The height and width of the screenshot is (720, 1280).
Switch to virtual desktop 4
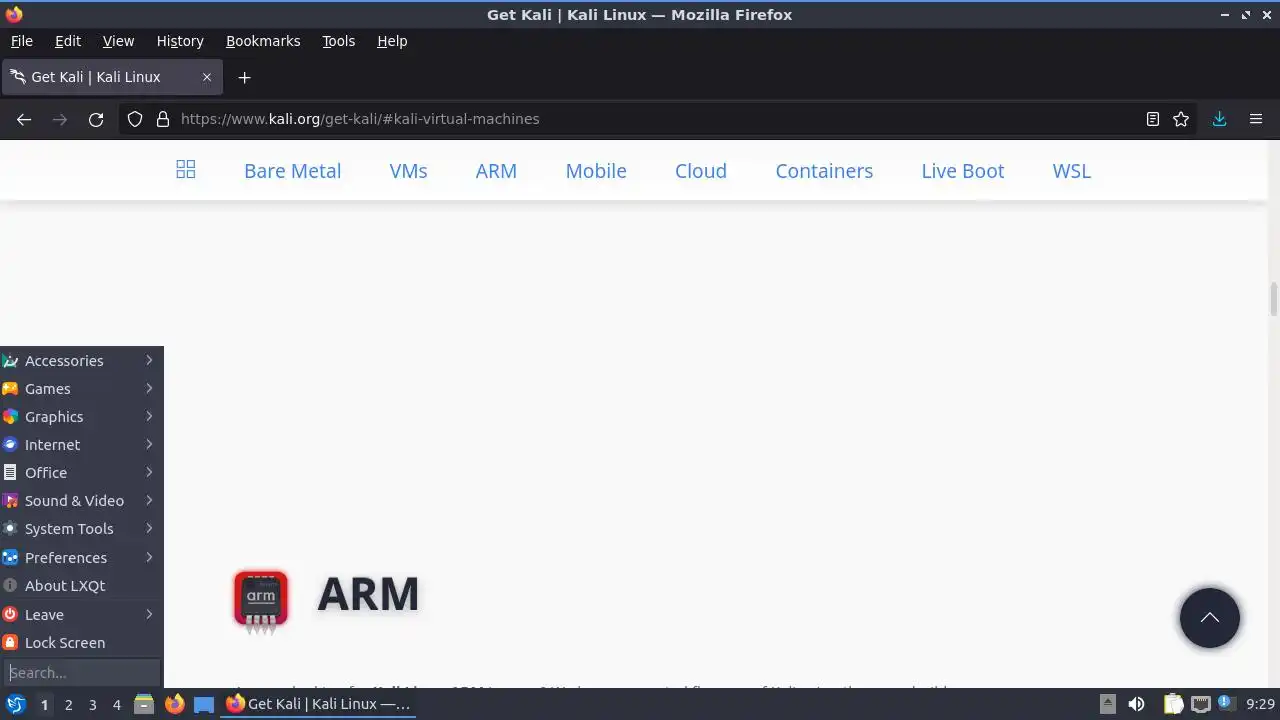click(x=116, y=705)
